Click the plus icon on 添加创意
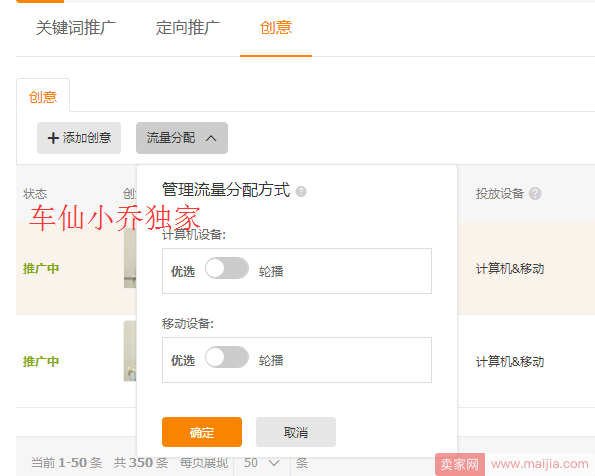The image size is (595, 476). tap(53, 138)
